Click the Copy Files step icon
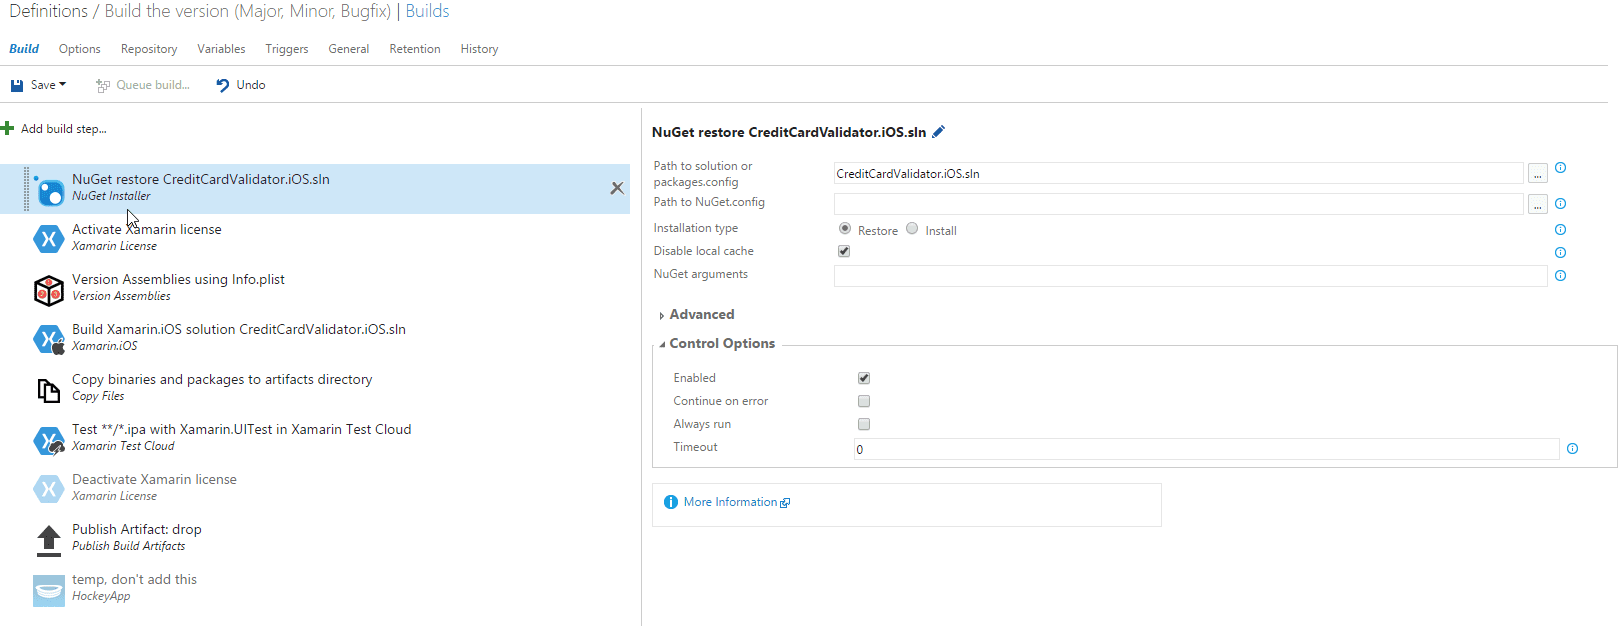1618x626 pixels. (49, 390)
